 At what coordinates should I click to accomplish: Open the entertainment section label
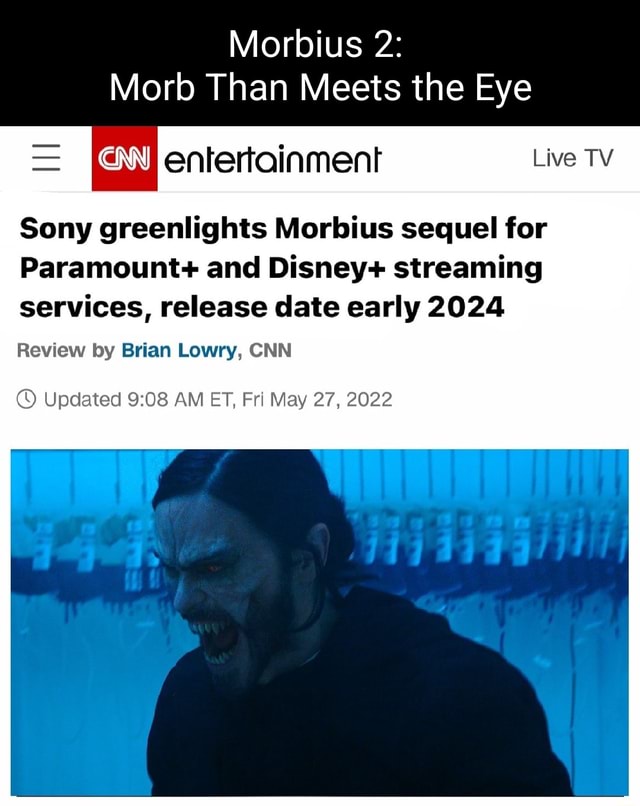coord(272,159)
